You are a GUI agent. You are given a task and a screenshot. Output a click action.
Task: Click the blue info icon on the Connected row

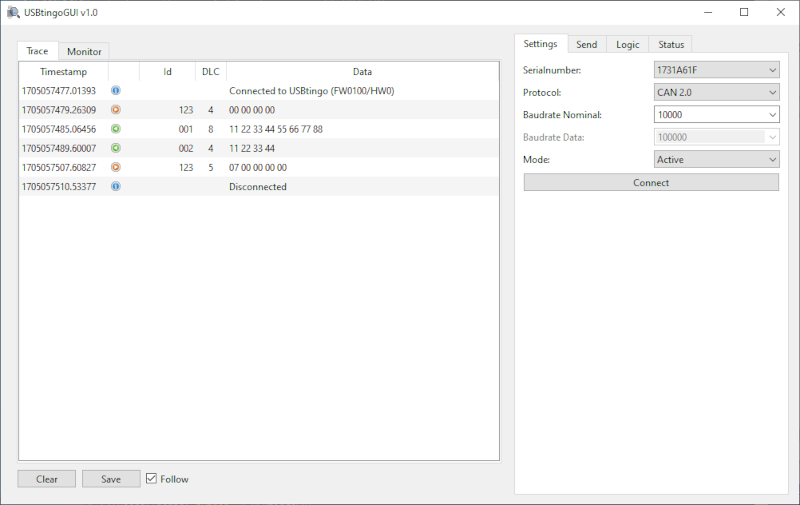pyautogui.click(x=115, y=91)
